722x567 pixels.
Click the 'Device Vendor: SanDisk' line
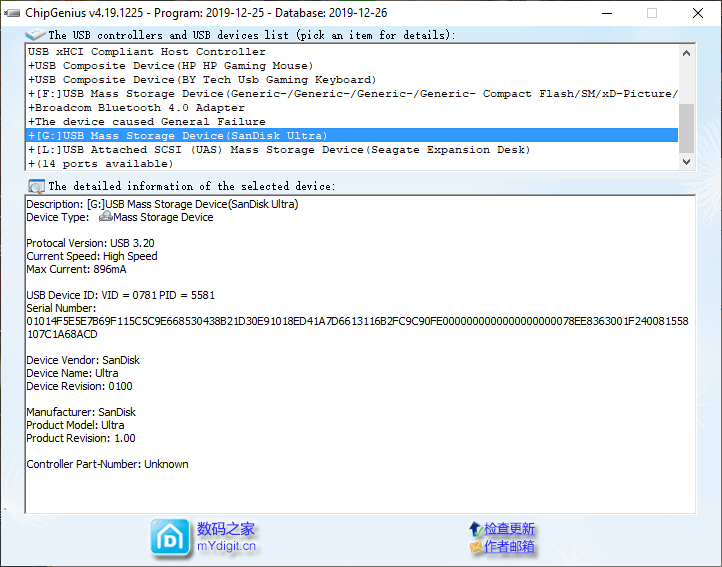click(83, 360)
